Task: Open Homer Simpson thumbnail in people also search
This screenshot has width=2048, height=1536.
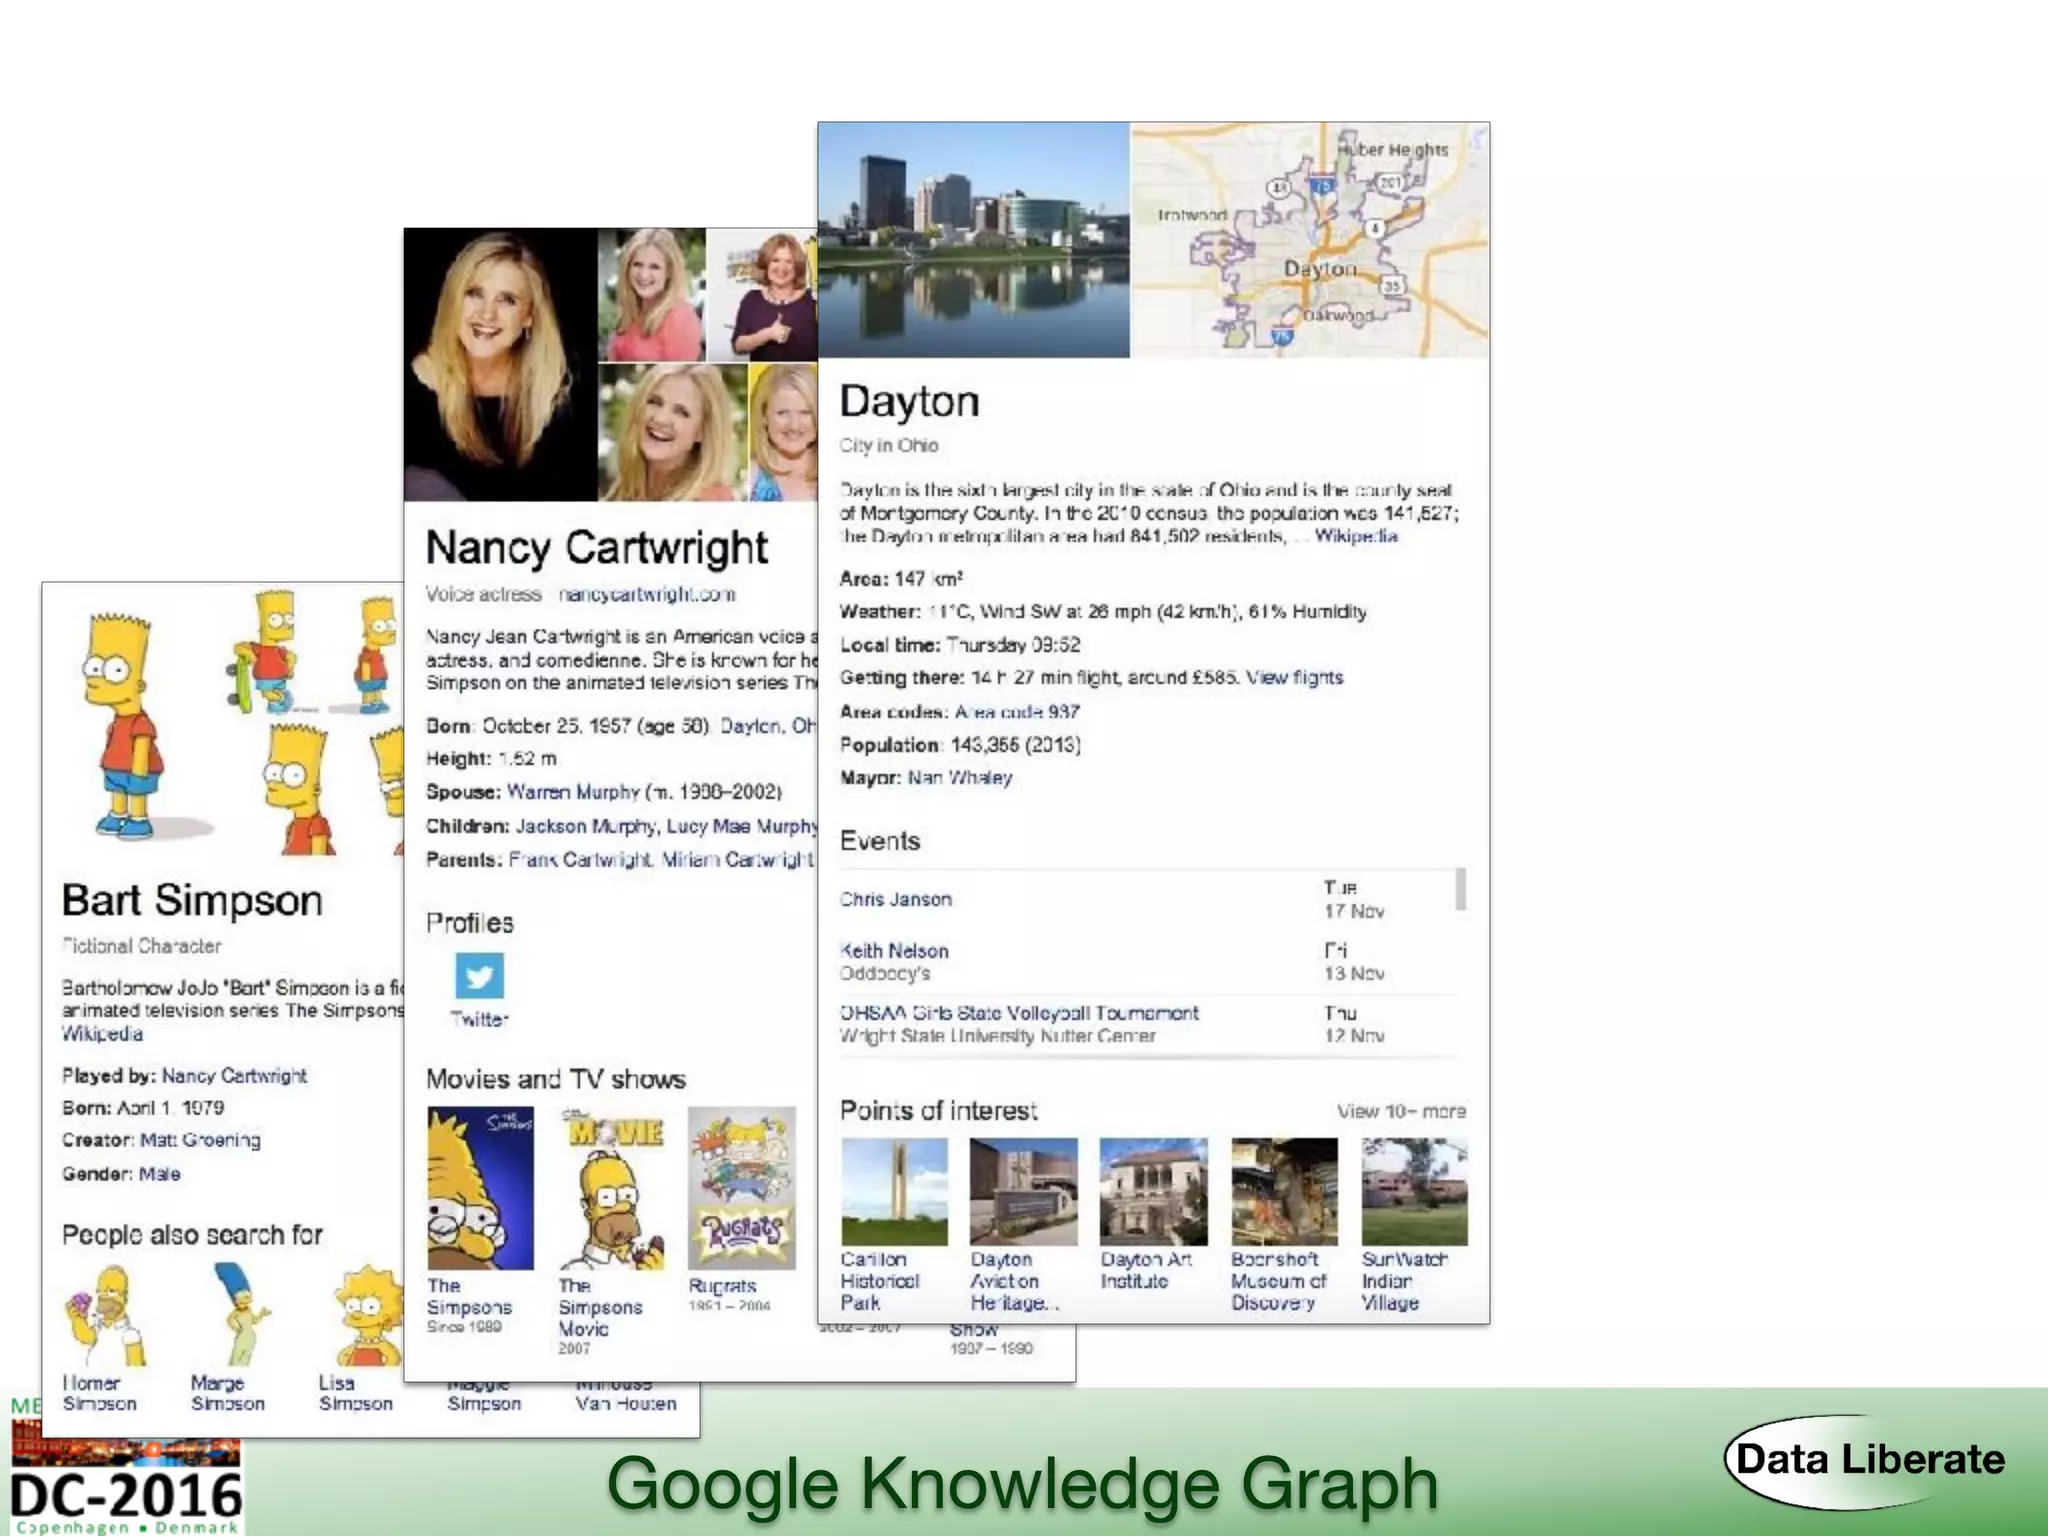Action: point(105,1315)
